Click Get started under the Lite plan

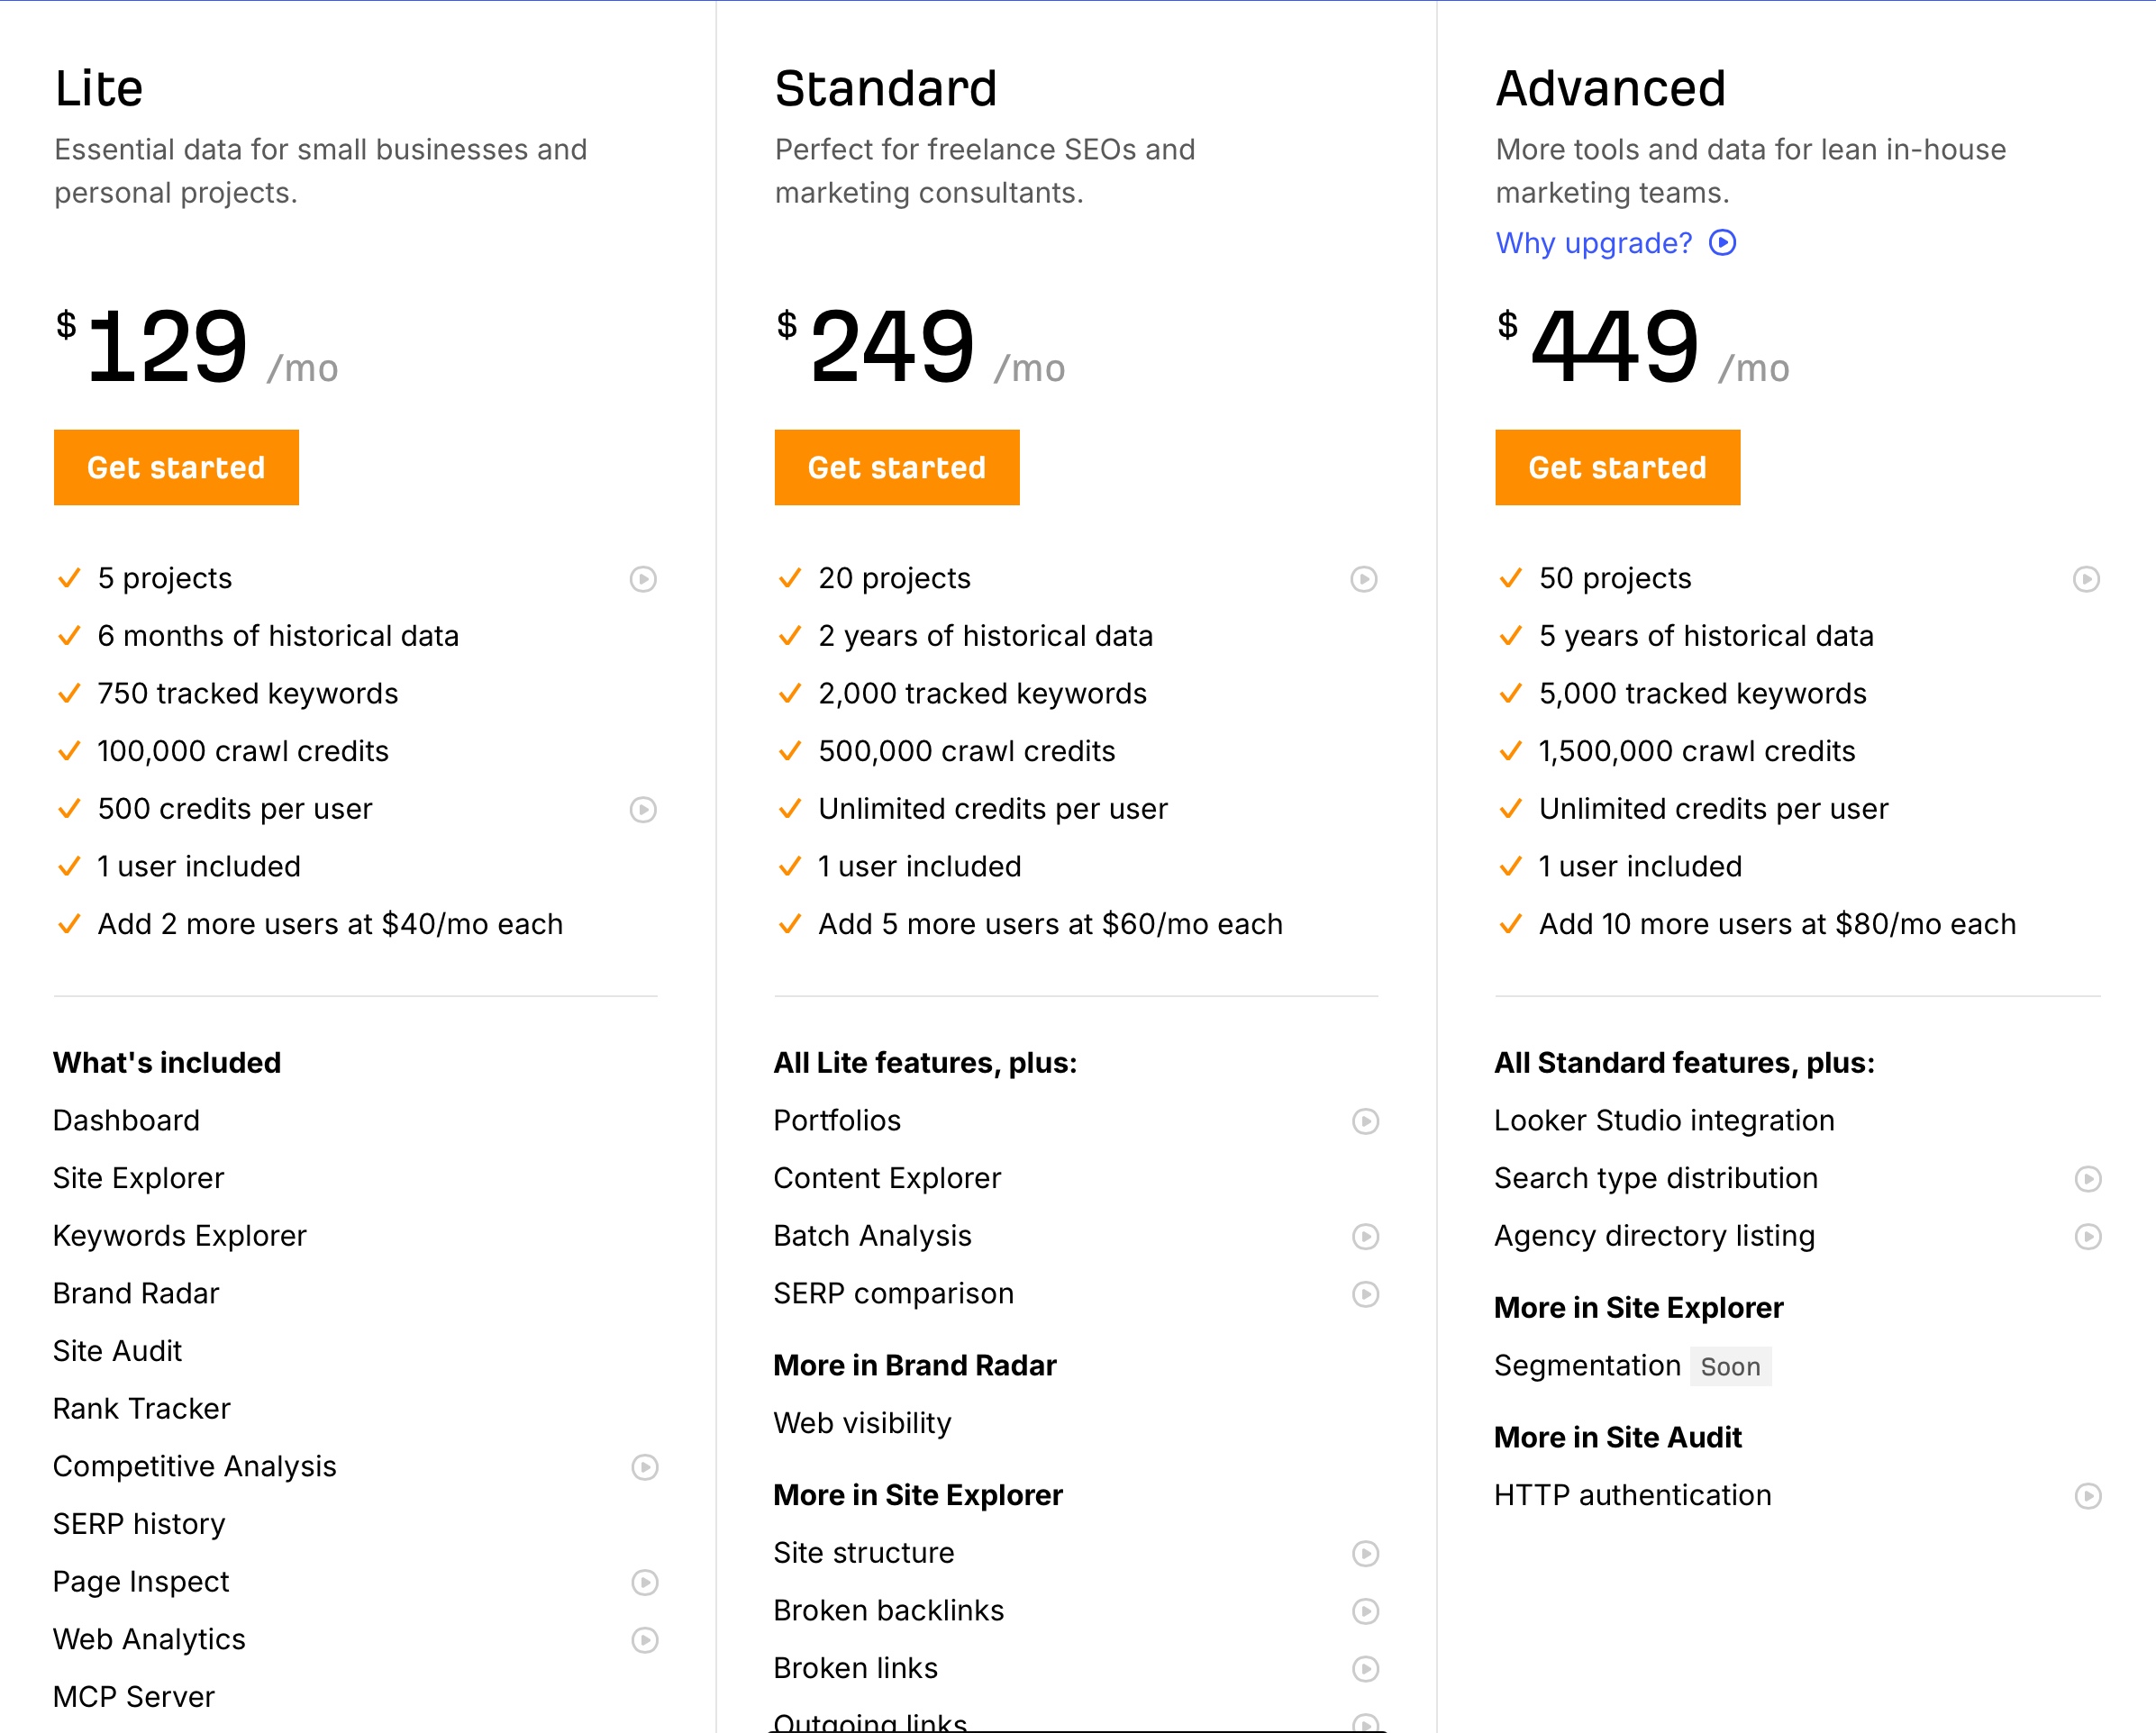pyautogui.click(x=176, y=467)
